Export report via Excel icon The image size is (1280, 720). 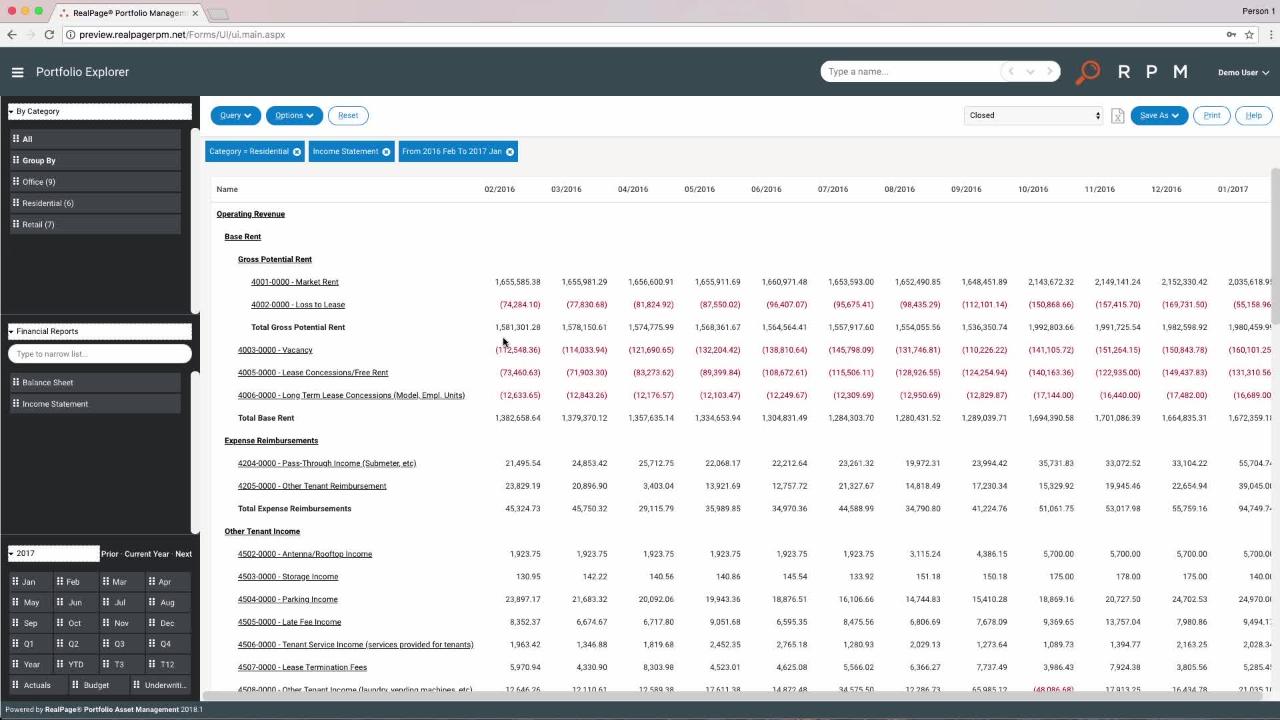click(1117, 116)
